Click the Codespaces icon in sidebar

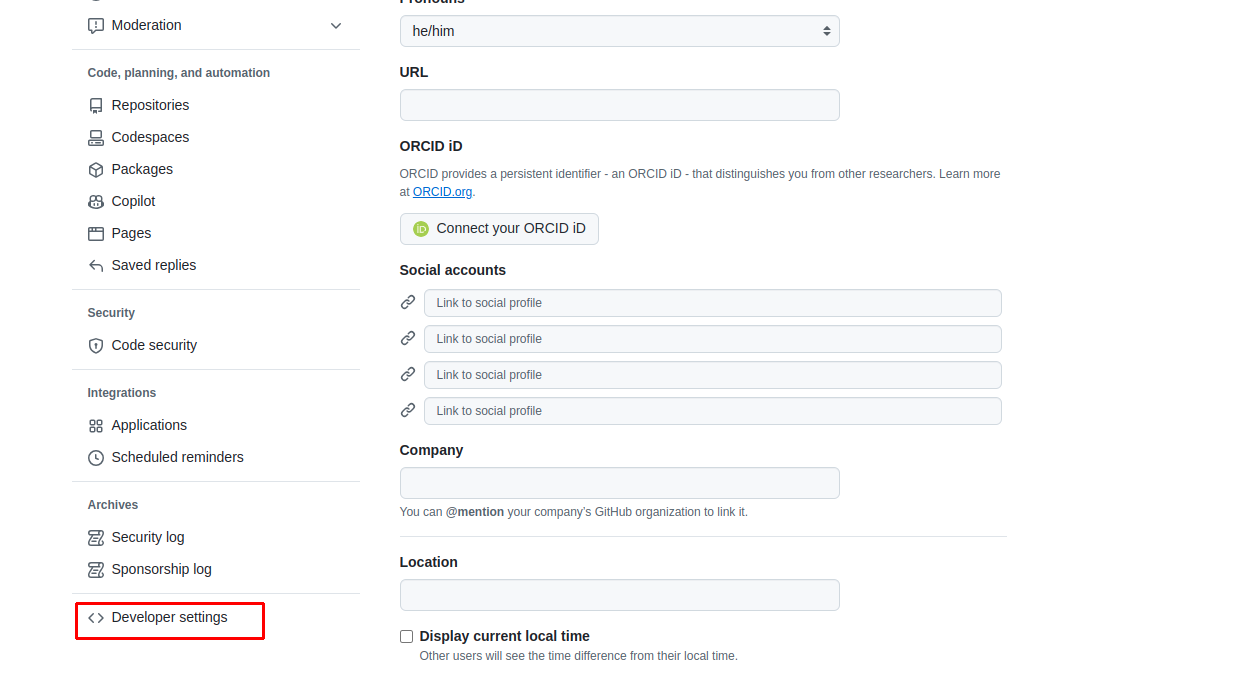click(x=95, y=137)
